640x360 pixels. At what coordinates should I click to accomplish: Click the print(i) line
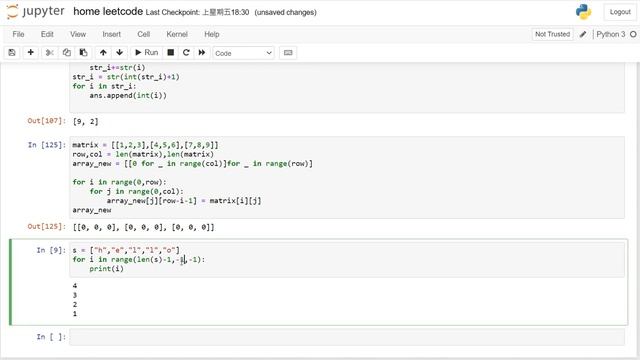(x=107, y=269)
